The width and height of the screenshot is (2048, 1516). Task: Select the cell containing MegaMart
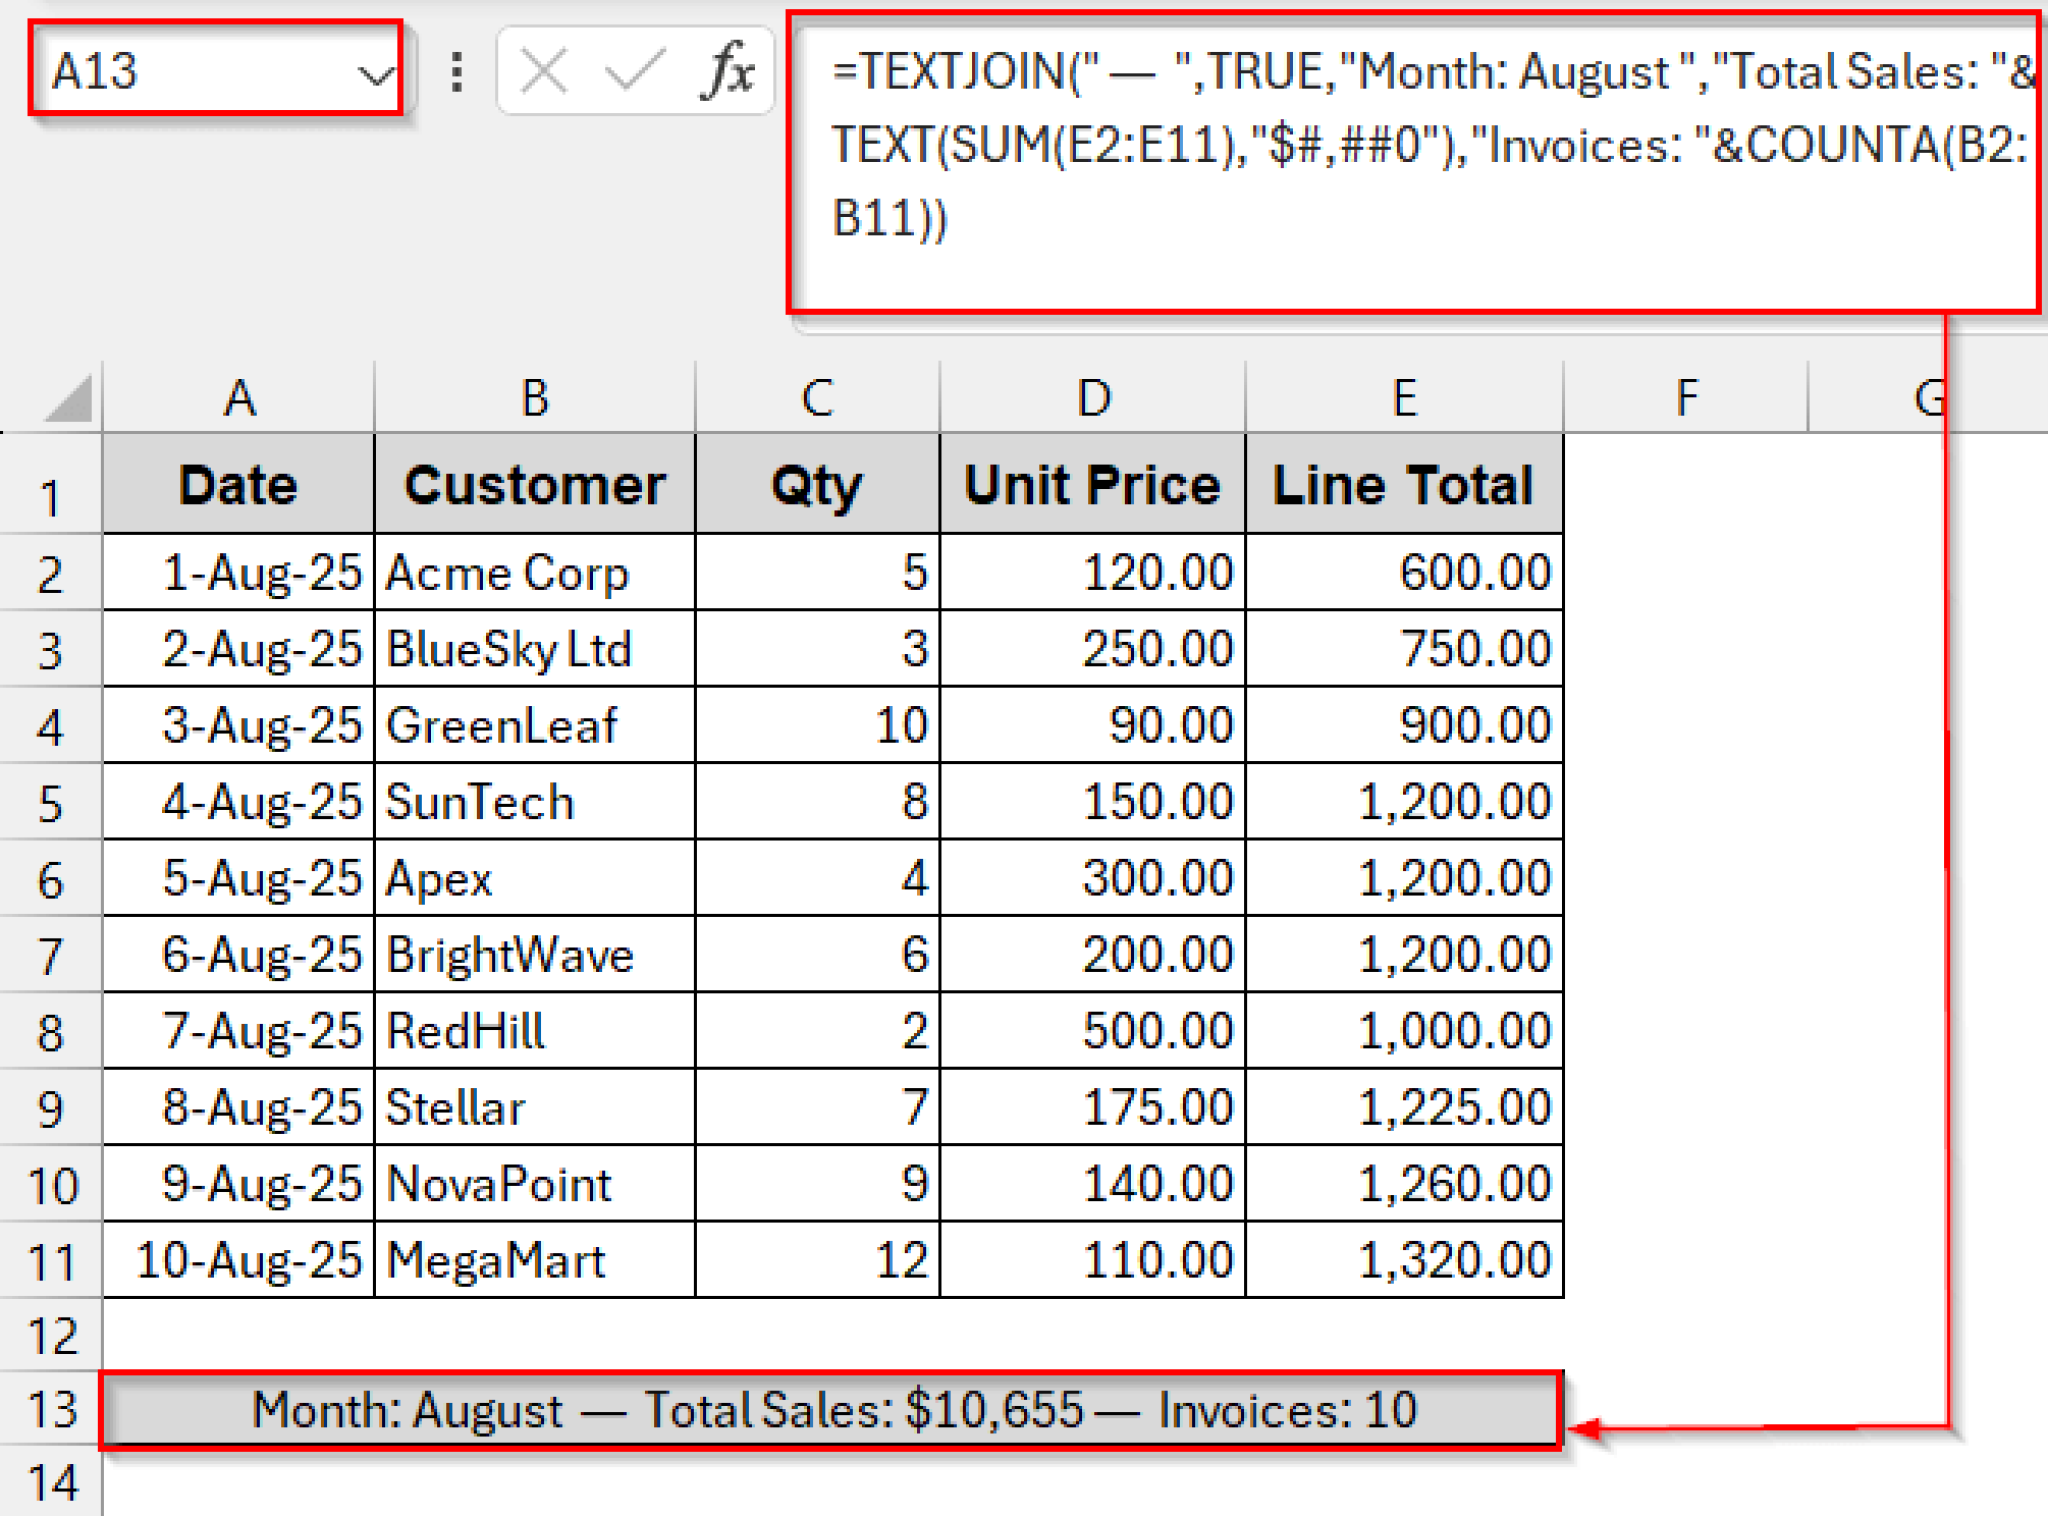[x=533, y=1260]
